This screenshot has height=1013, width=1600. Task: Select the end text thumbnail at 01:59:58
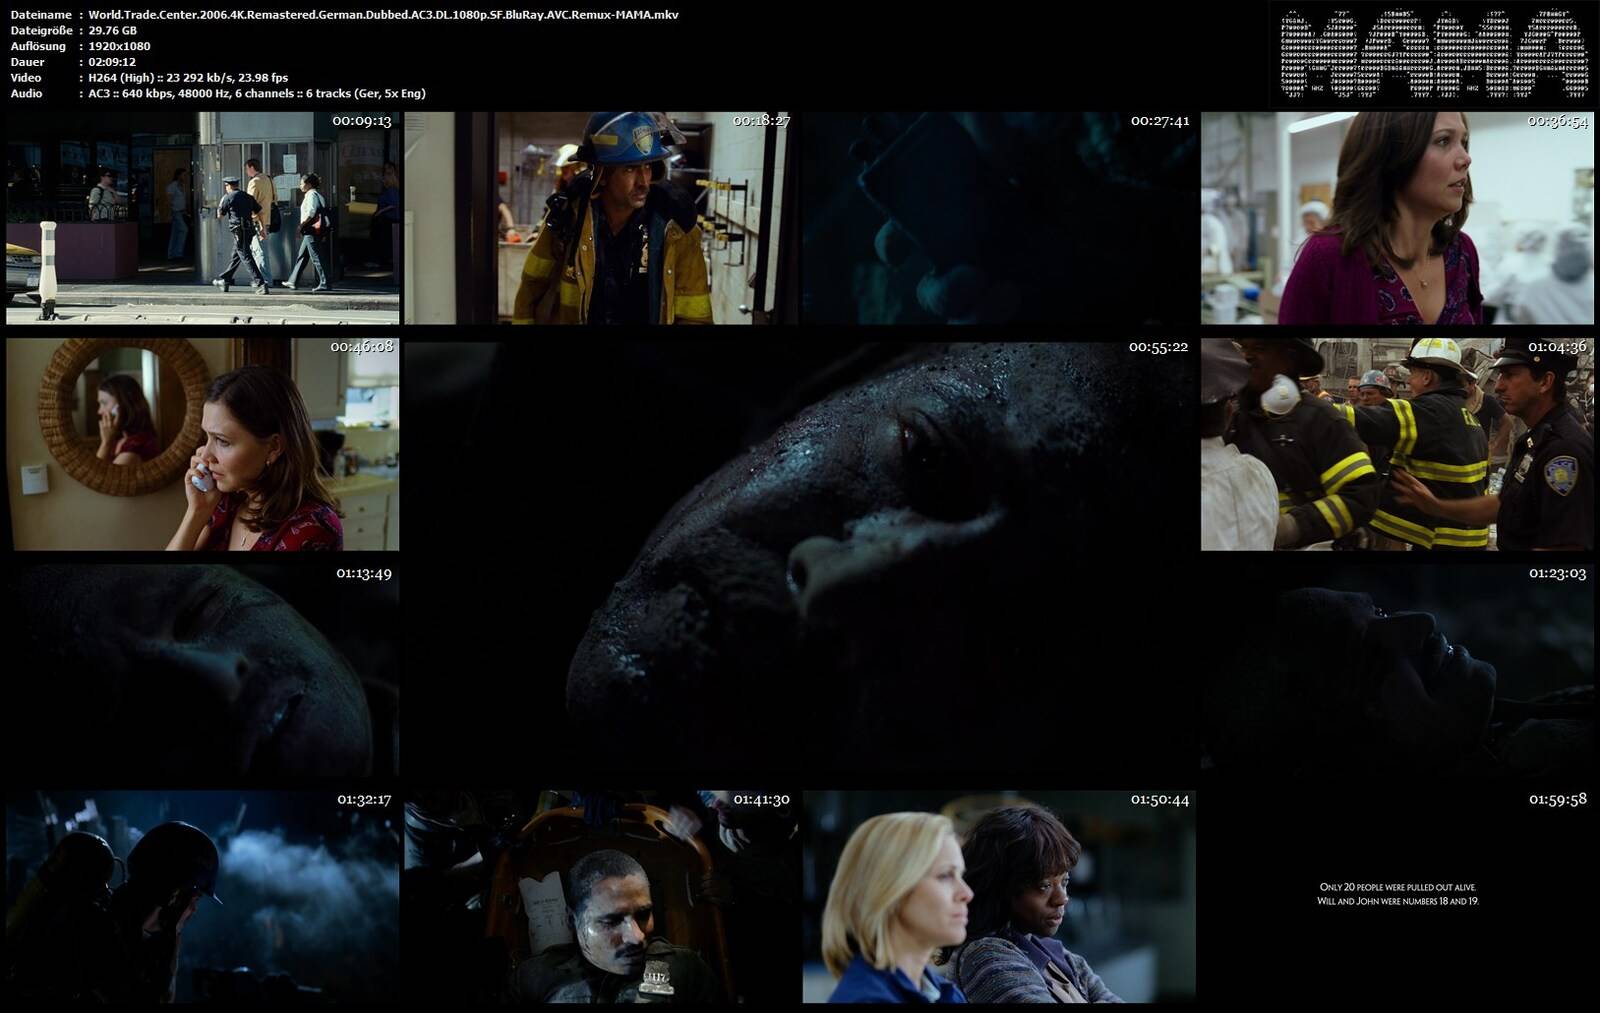pyautogui.click(x=1397, y=897)
